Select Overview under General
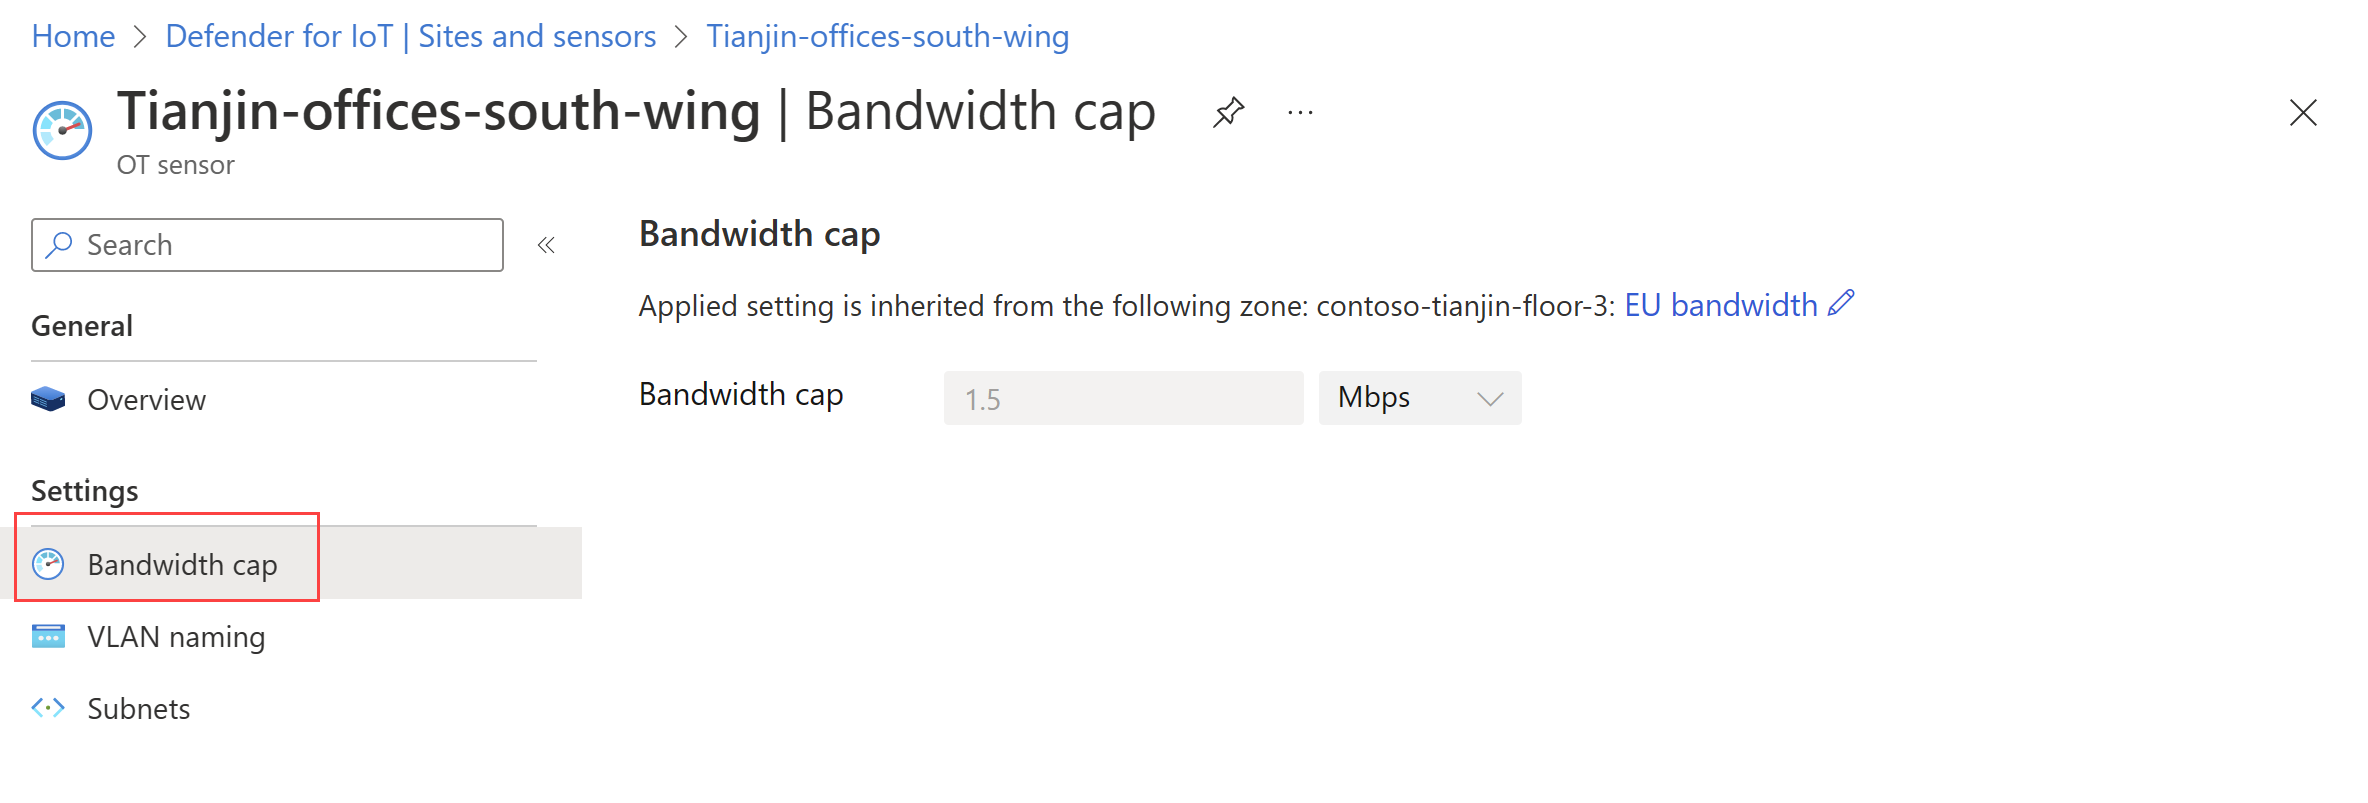The width and height of the screenshot is (2368, 803). pos(146,399)
